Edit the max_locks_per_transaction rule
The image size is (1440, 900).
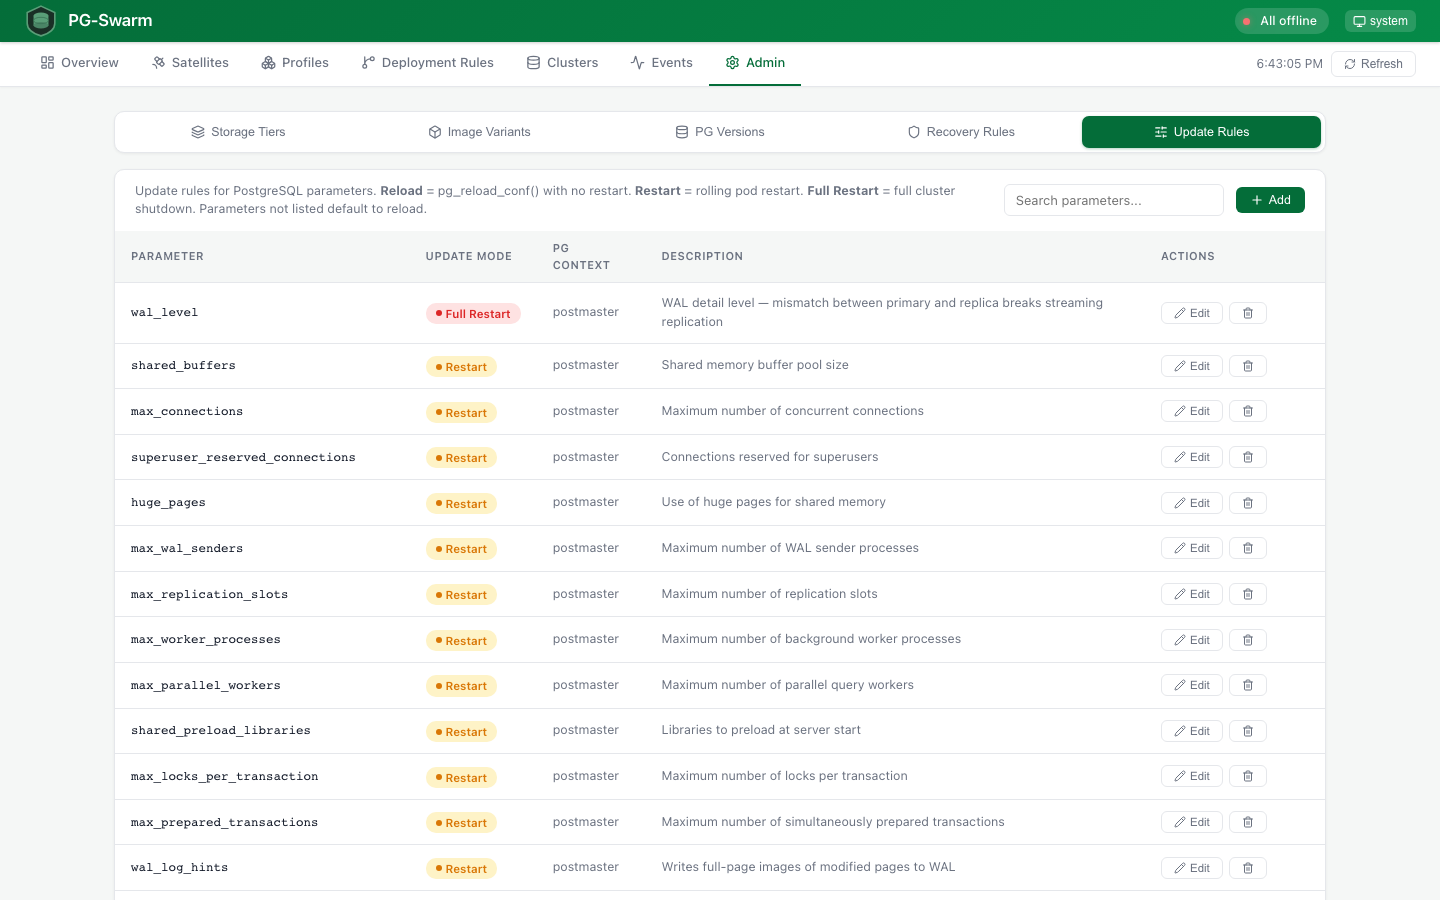1191,776
